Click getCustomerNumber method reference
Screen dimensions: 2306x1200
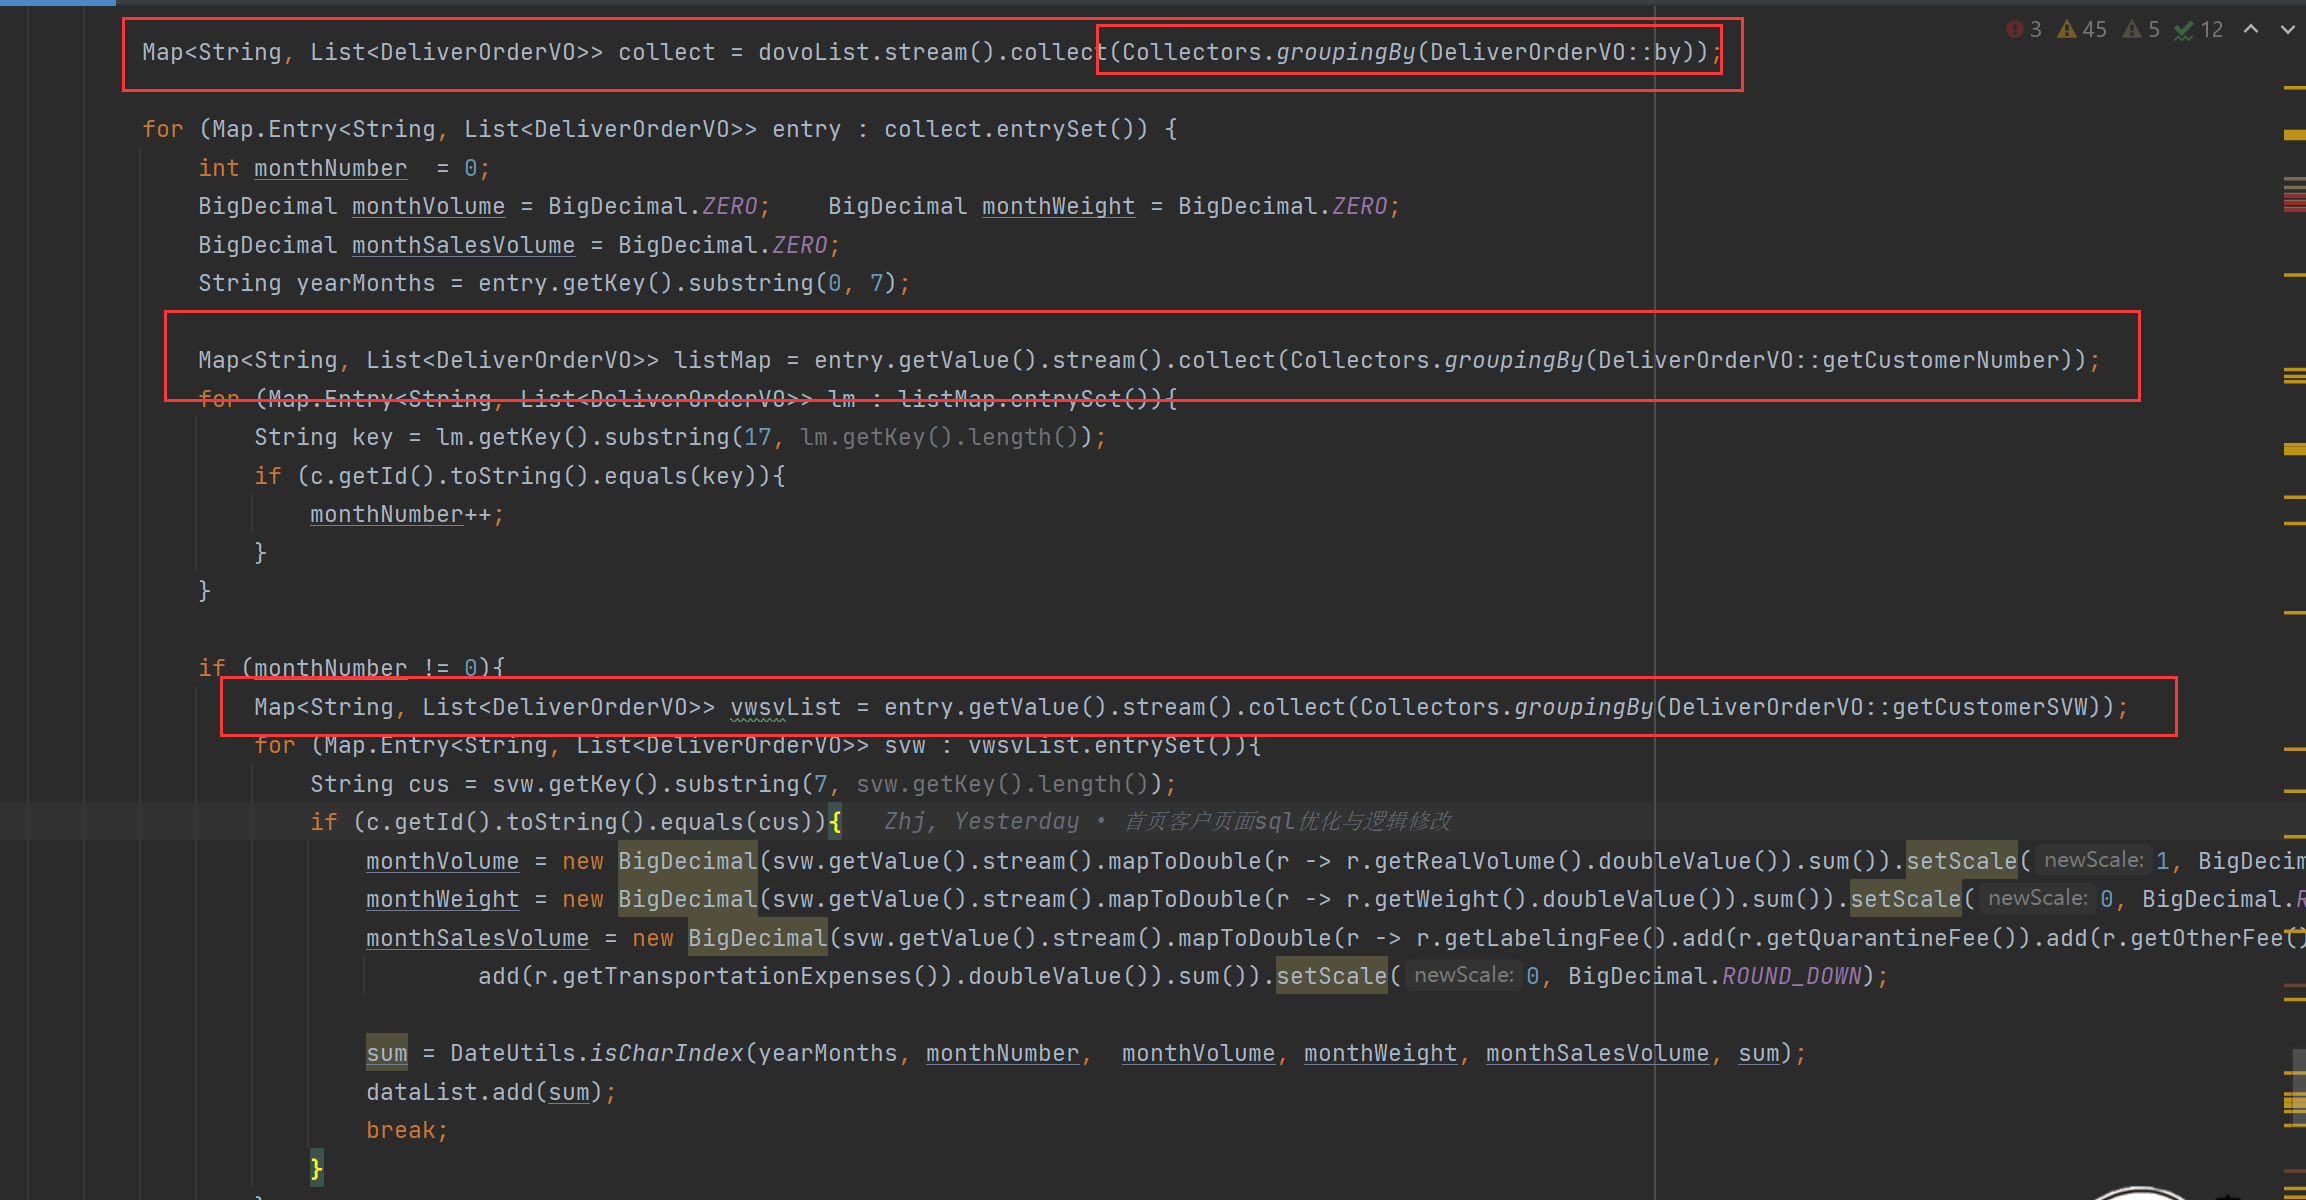coord(1940,360)
